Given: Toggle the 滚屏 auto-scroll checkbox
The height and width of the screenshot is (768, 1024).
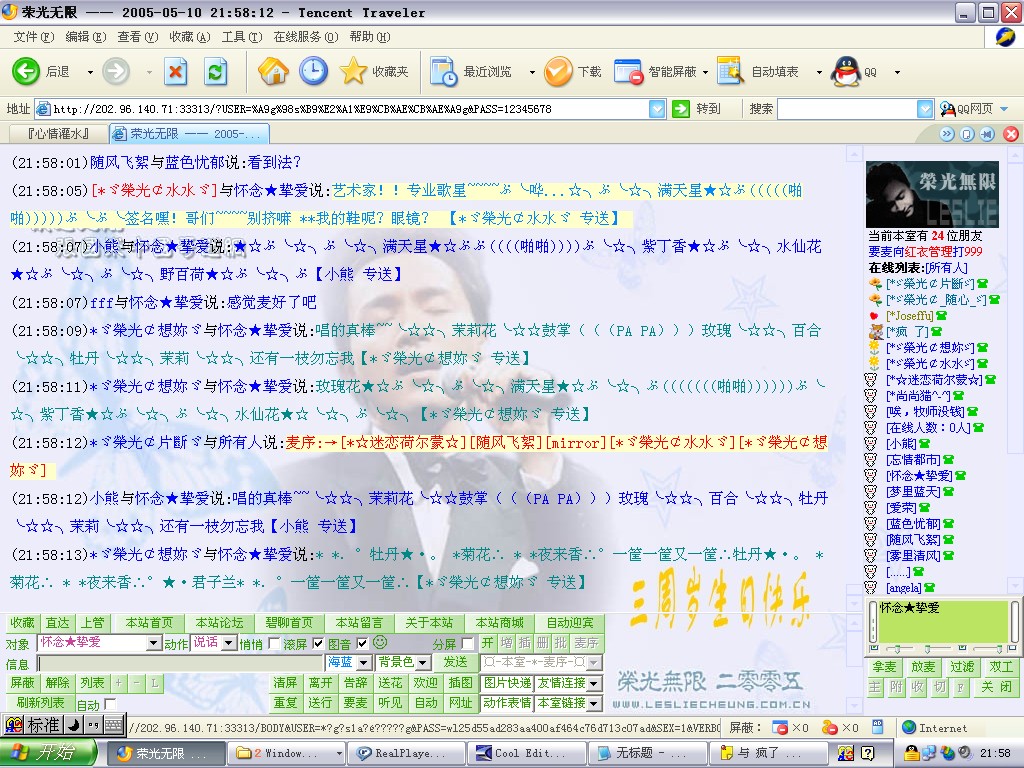Looking at the screenshot, I should 318,644.
